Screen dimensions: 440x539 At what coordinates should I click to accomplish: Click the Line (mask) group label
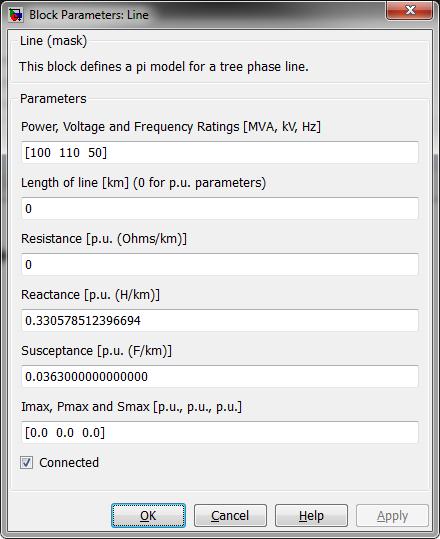pyautogui.click(x=53, y=41)
